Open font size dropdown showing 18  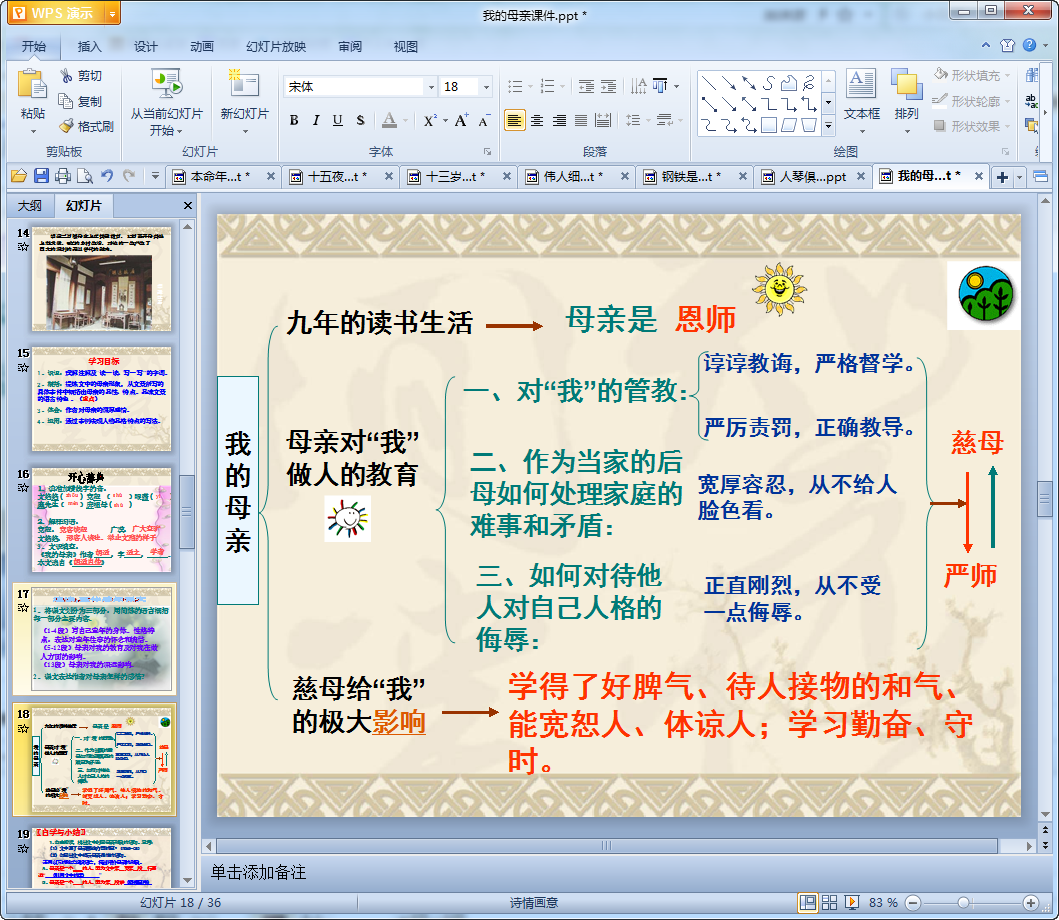coord(486,86)
